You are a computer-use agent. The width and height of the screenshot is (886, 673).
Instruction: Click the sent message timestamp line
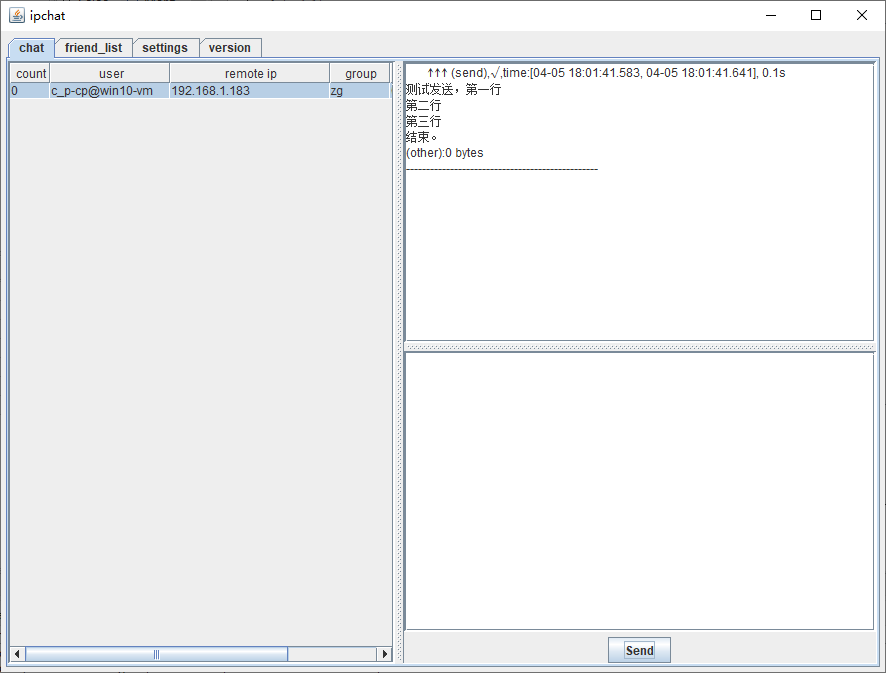(x=606, y=73)
